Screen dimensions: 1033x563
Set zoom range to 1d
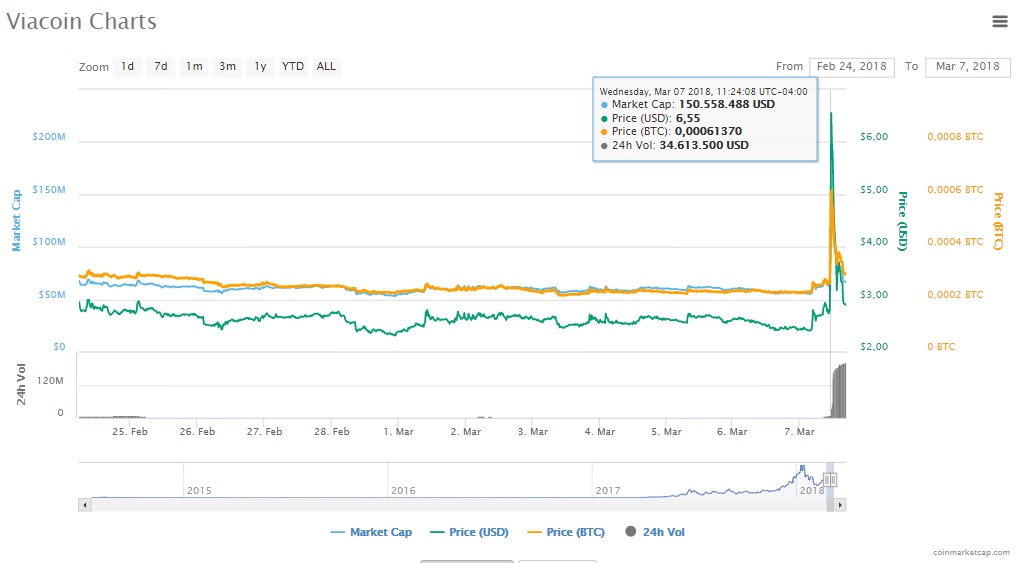coord(127,67)
